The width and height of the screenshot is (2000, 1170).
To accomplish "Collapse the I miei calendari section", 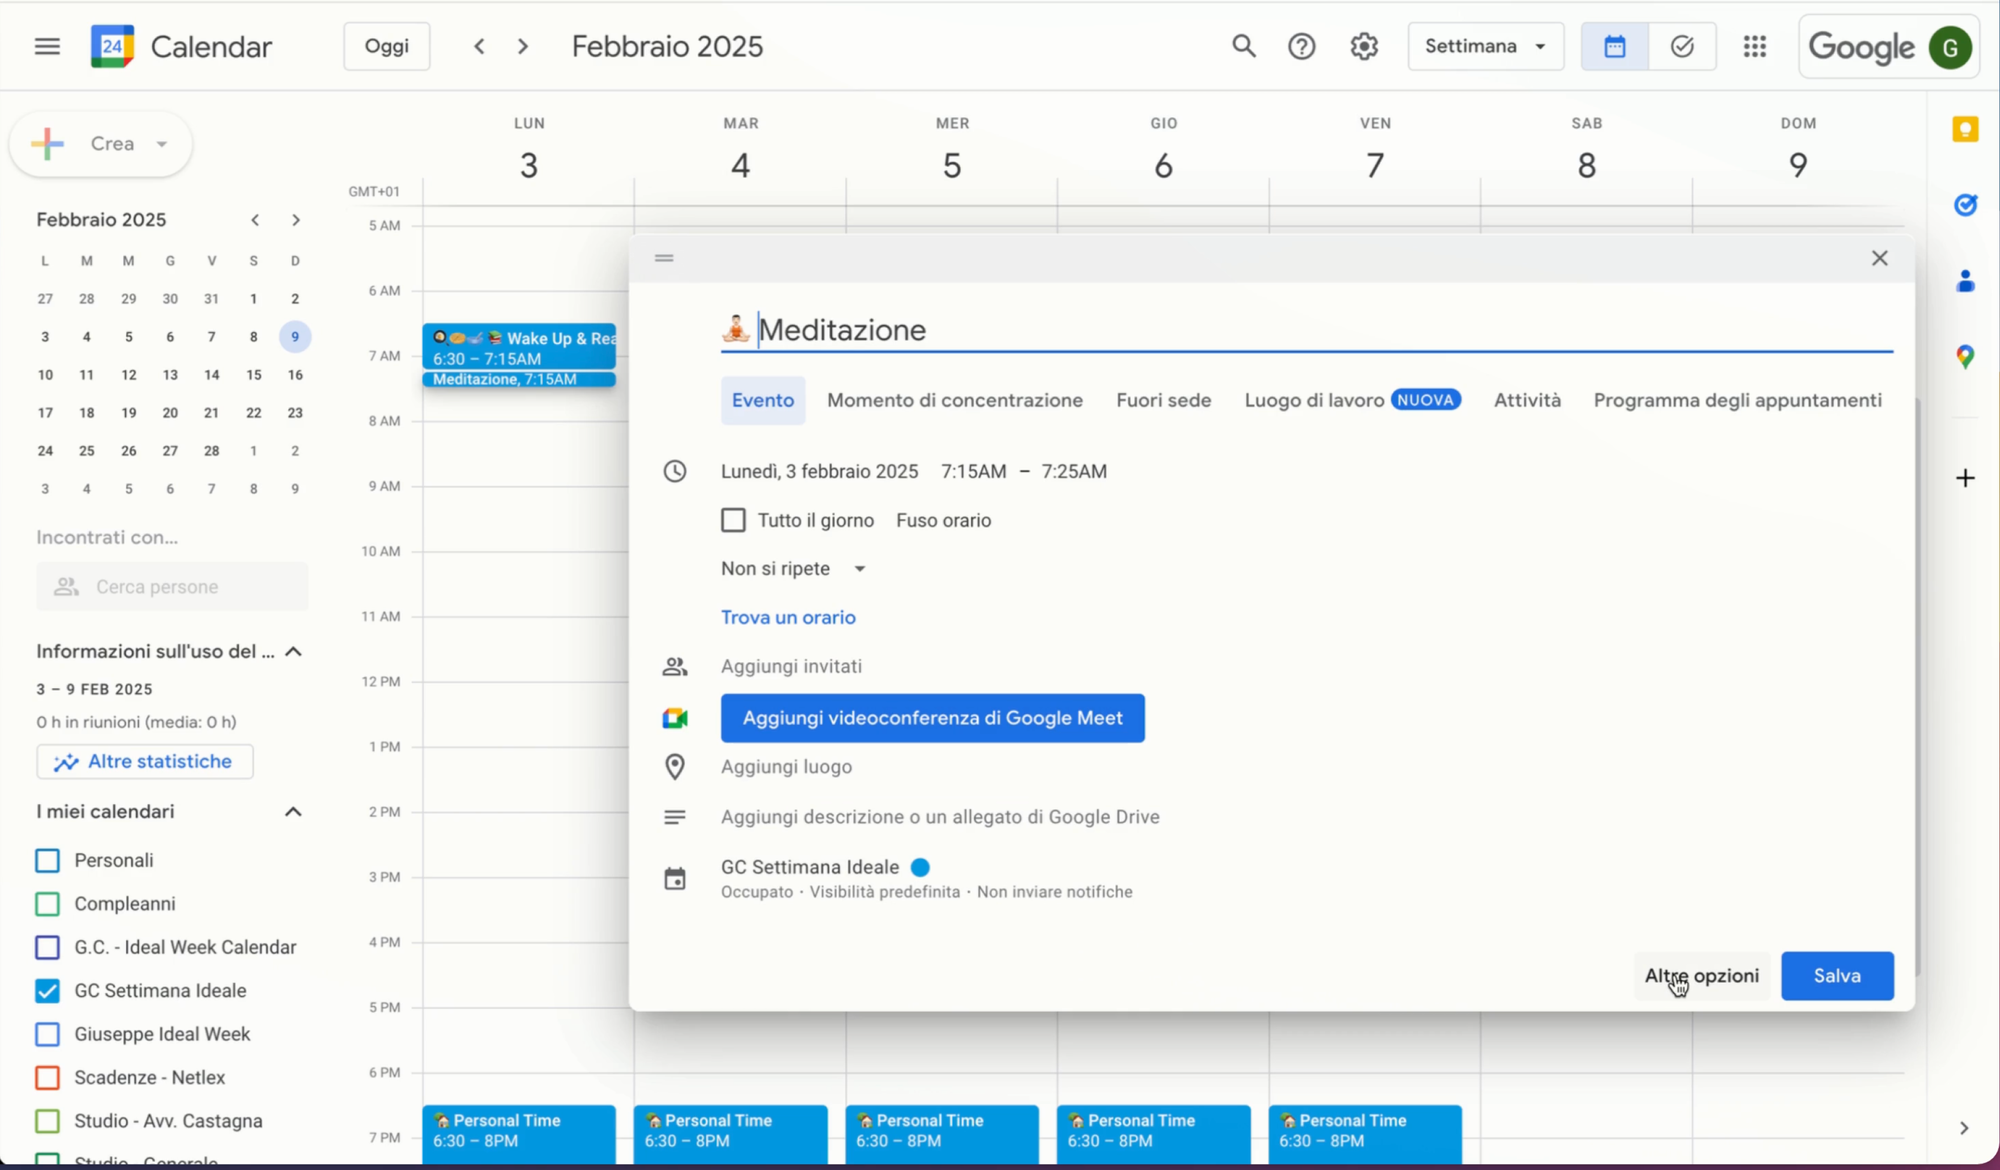I will [293, 811].
